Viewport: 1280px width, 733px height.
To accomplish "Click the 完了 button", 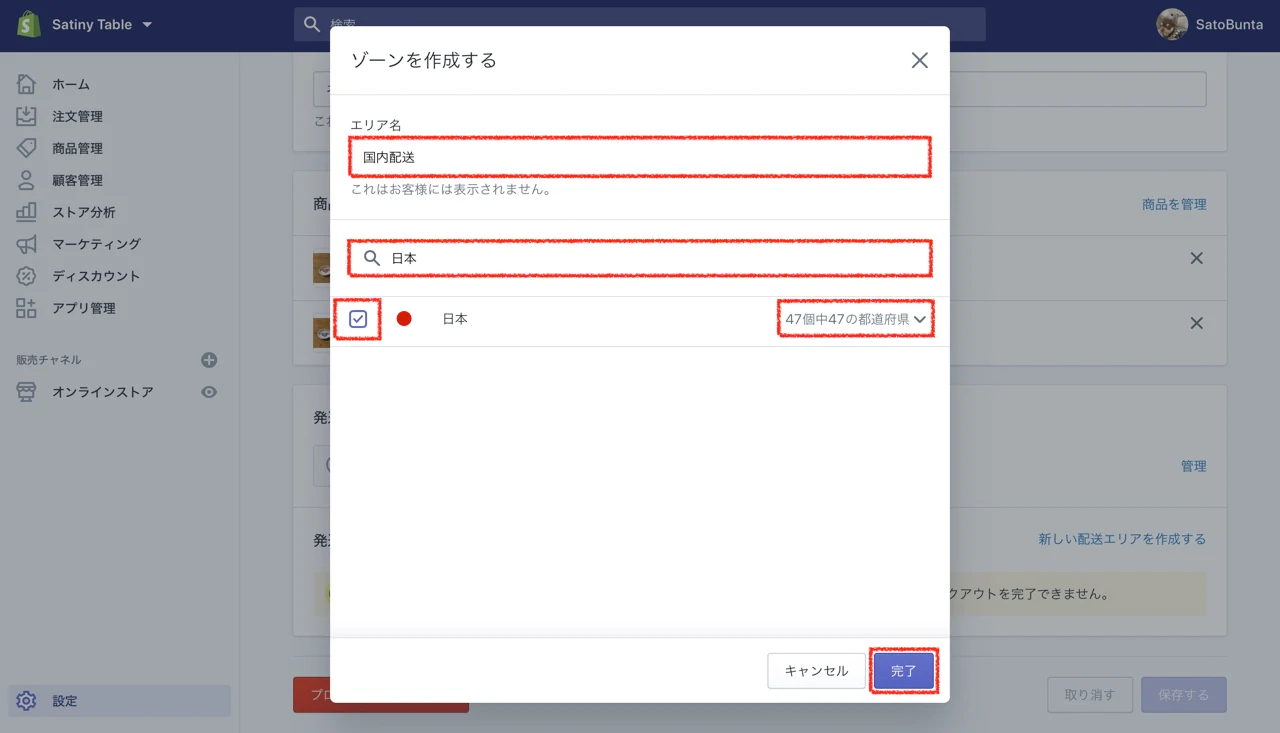I will tap(903, 671).
